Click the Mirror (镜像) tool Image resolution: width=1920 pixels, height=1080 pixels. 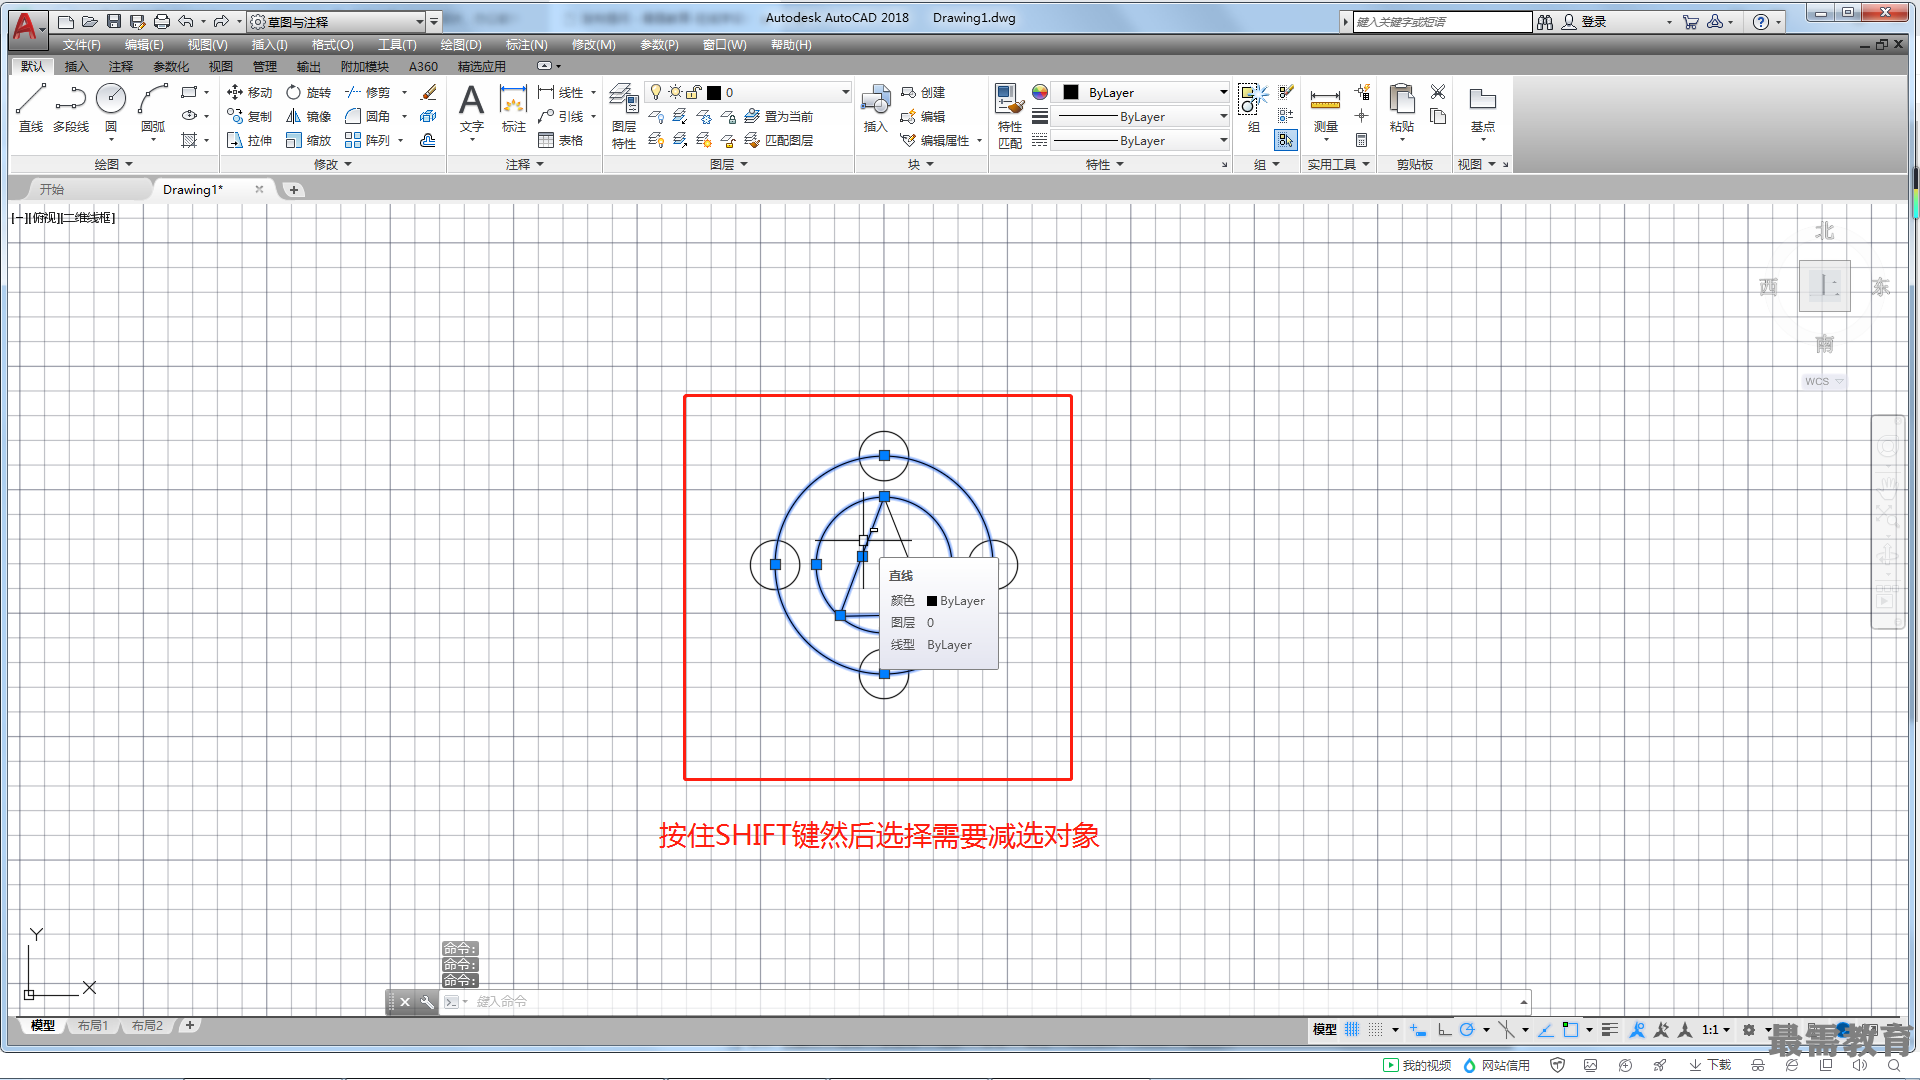[x=308, y=116]
